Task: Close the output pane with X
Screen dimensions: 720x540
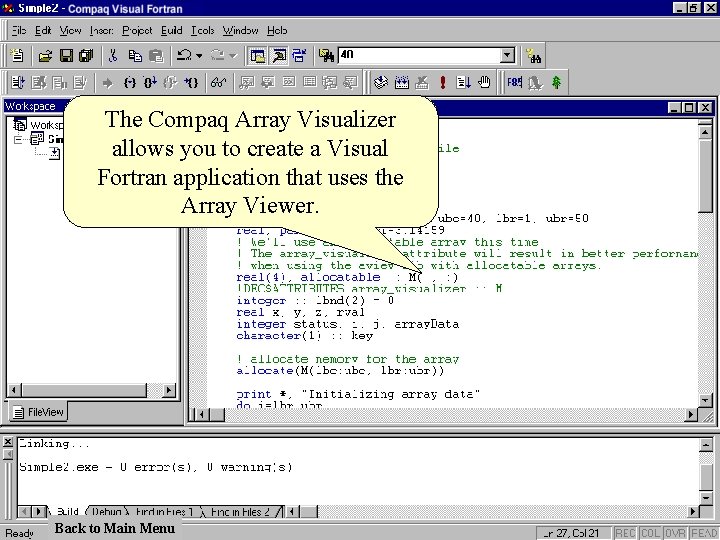Action: pos(8,442)
